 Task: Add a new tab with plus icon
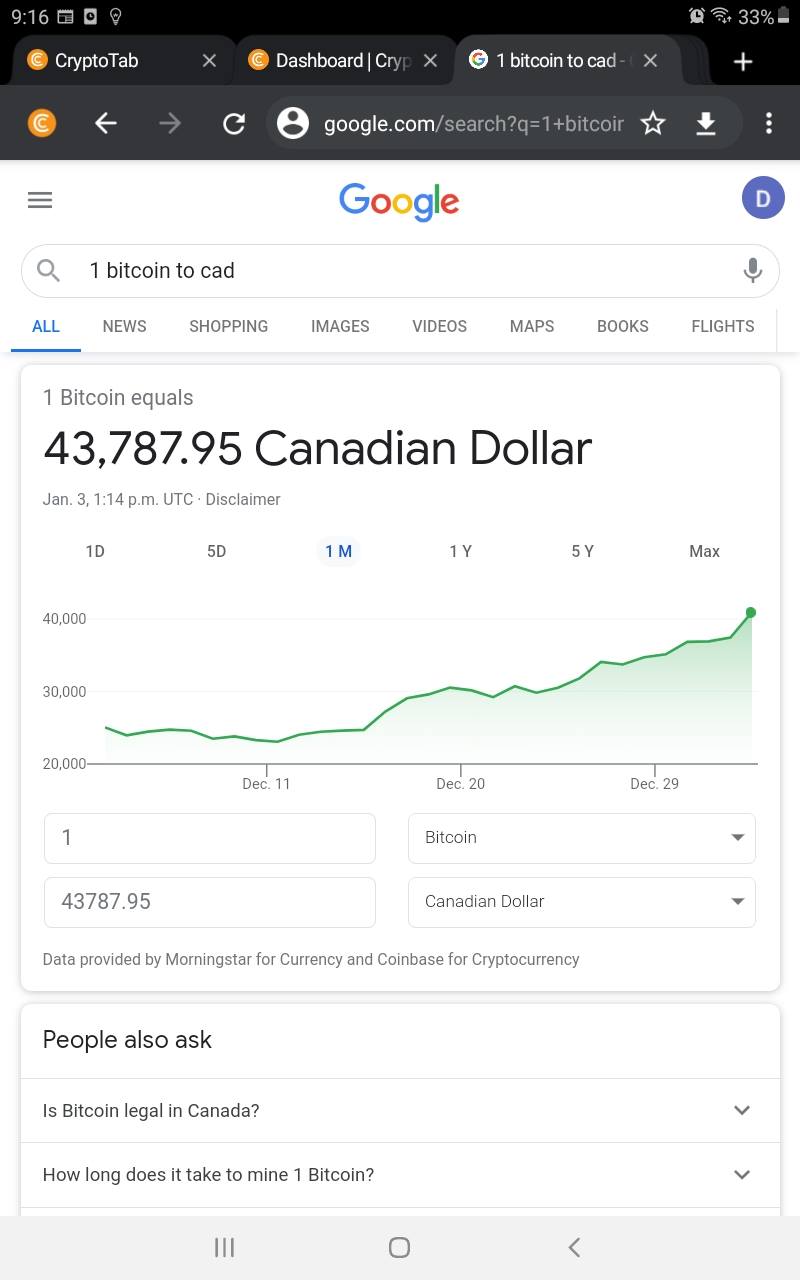tap(742, 61)
